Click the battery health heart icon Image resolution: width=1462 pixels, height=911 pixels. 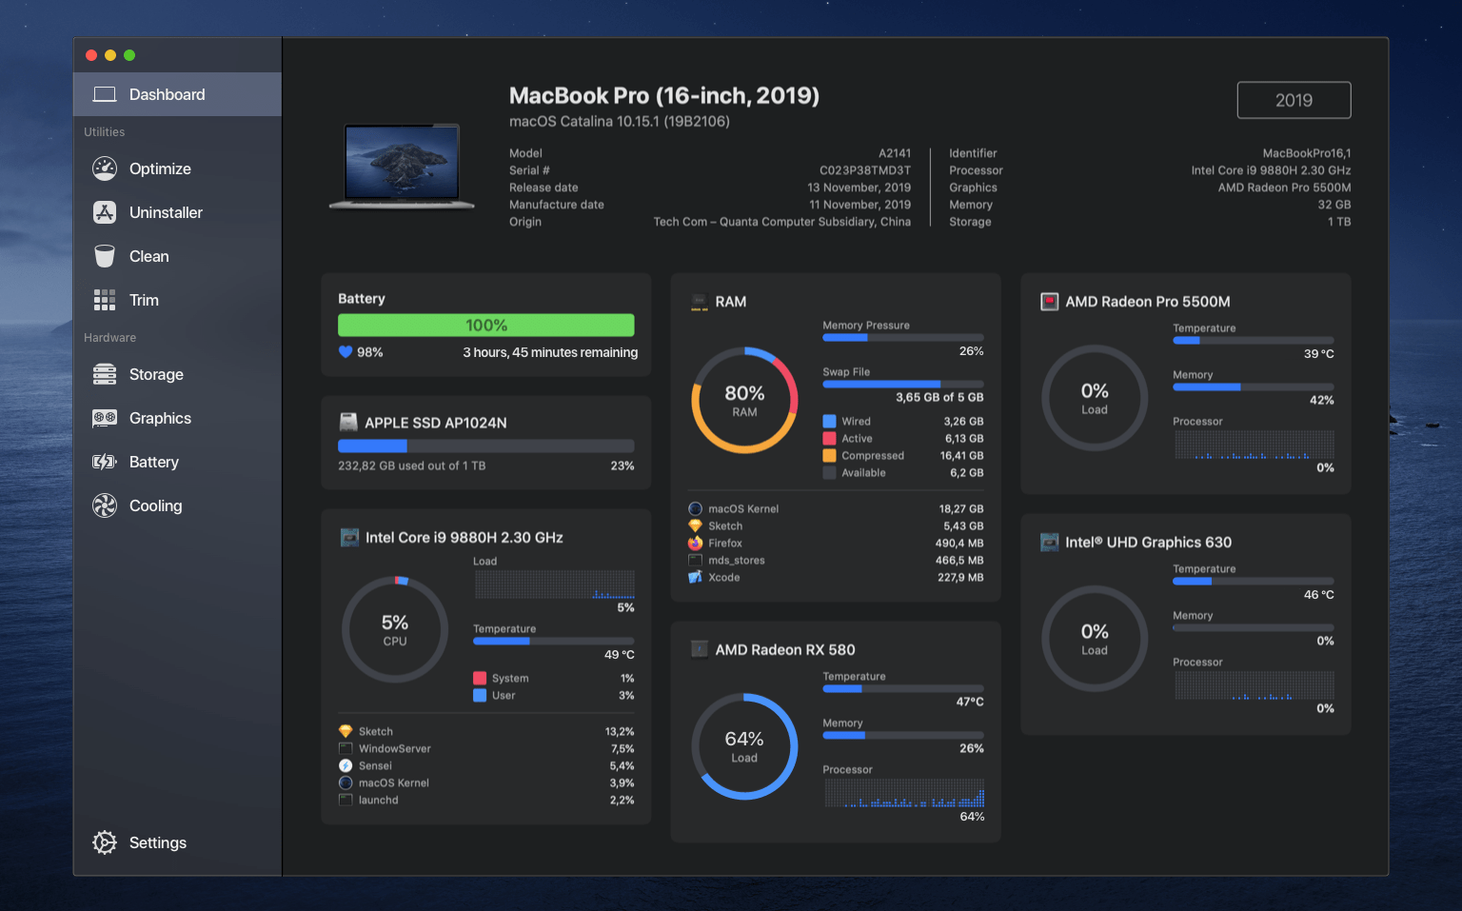pos(345,352)
